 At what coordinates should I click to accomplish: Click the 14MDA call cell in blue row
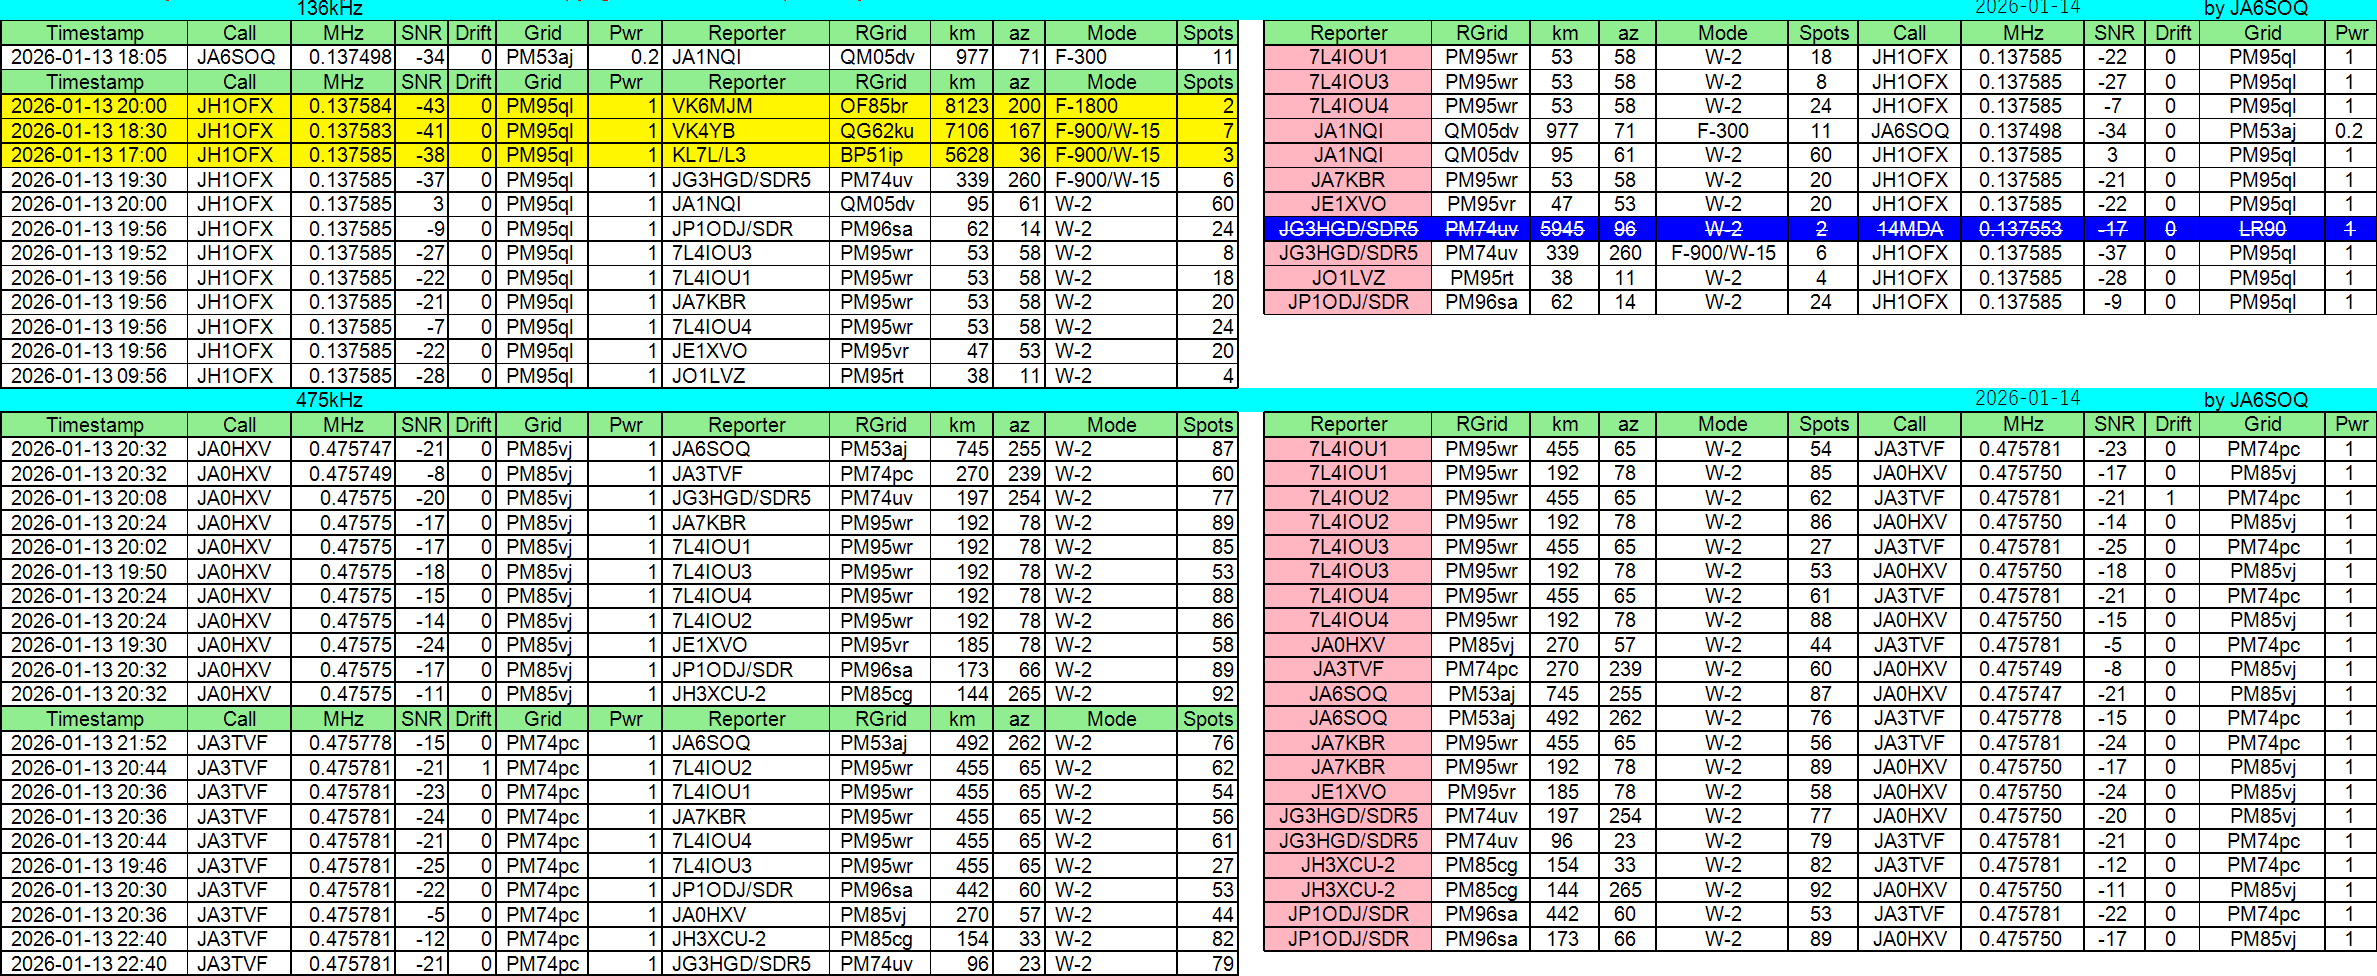pos(1909,229)
